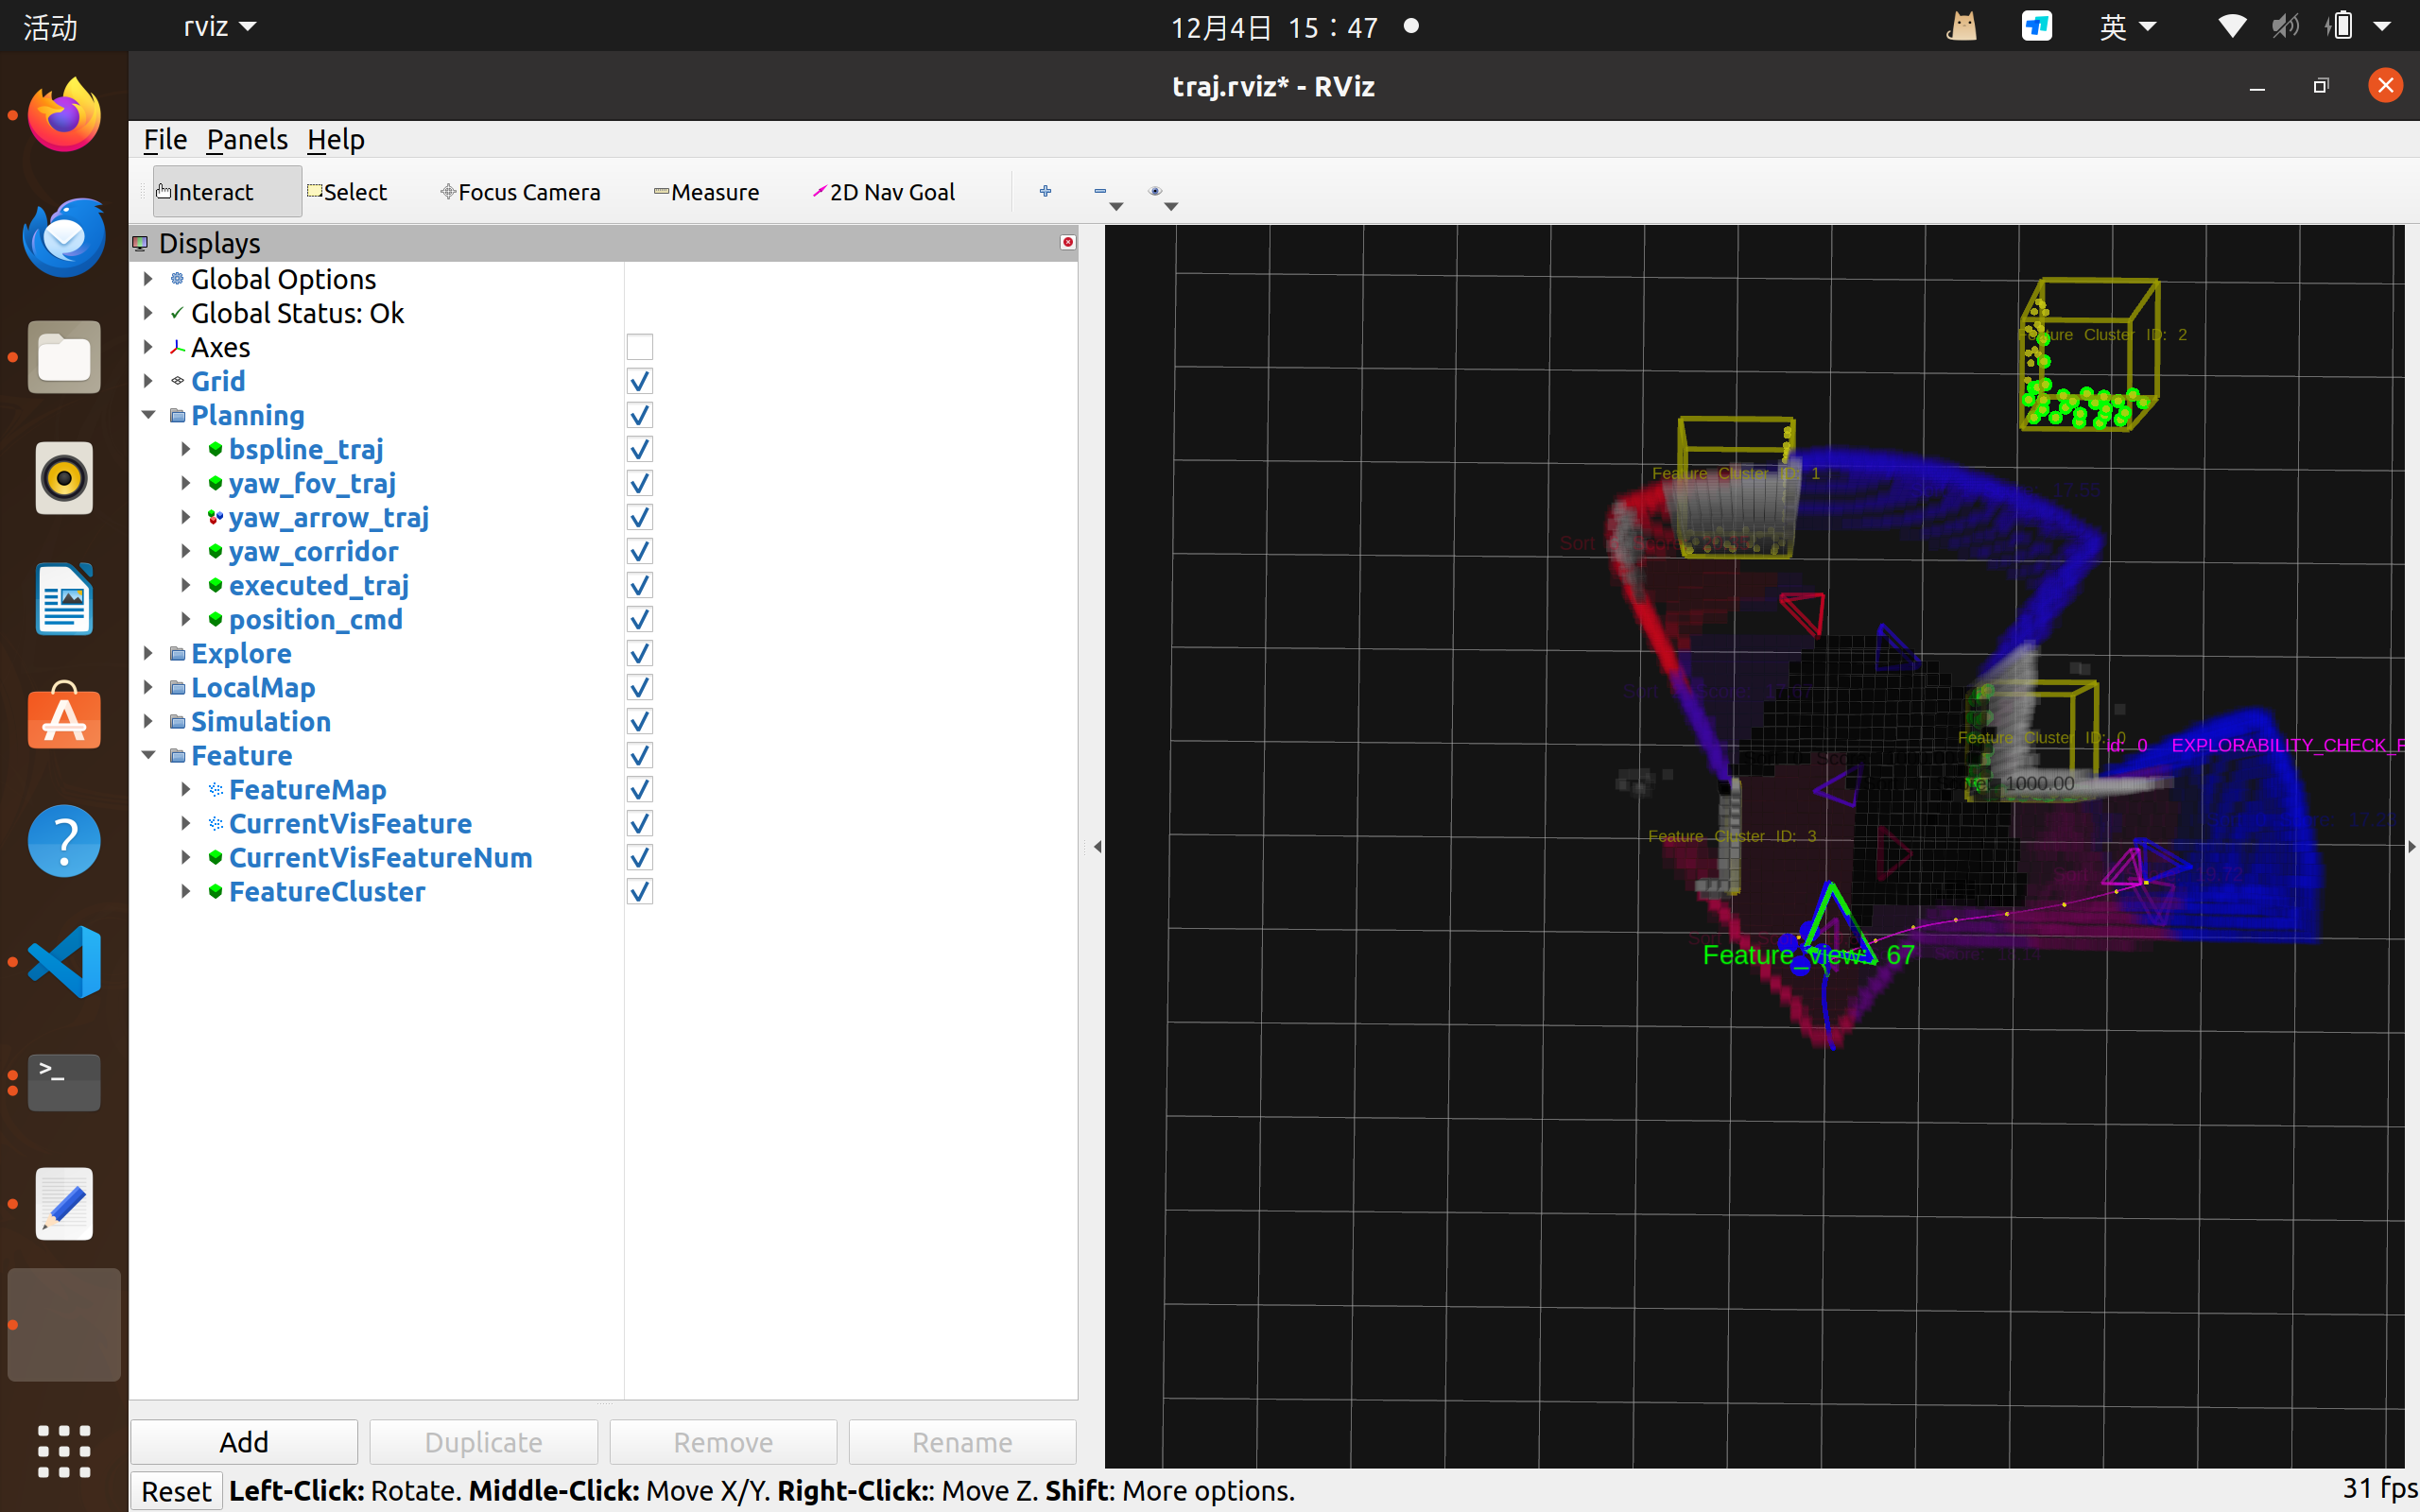Screen dimensions: 2420x1512
Task: Uncheck the Grid display checkbox
Action: point(639,381)
